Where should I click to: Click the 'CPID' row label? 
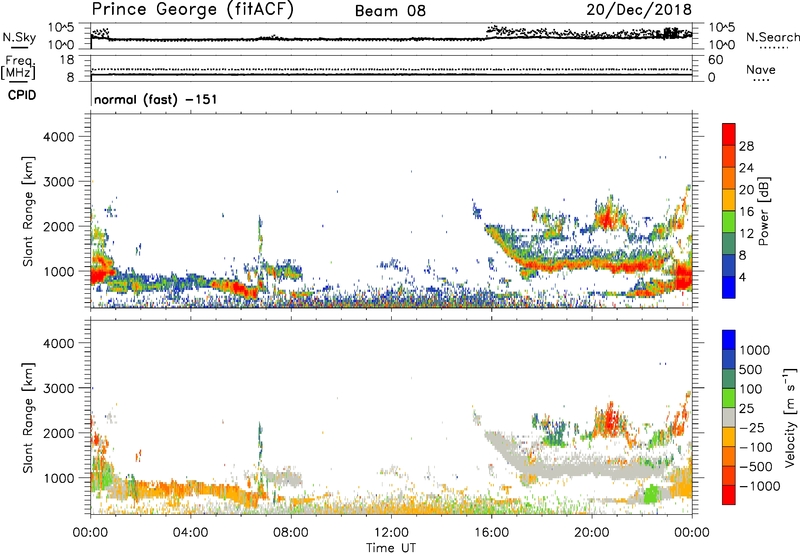point(22,95)
